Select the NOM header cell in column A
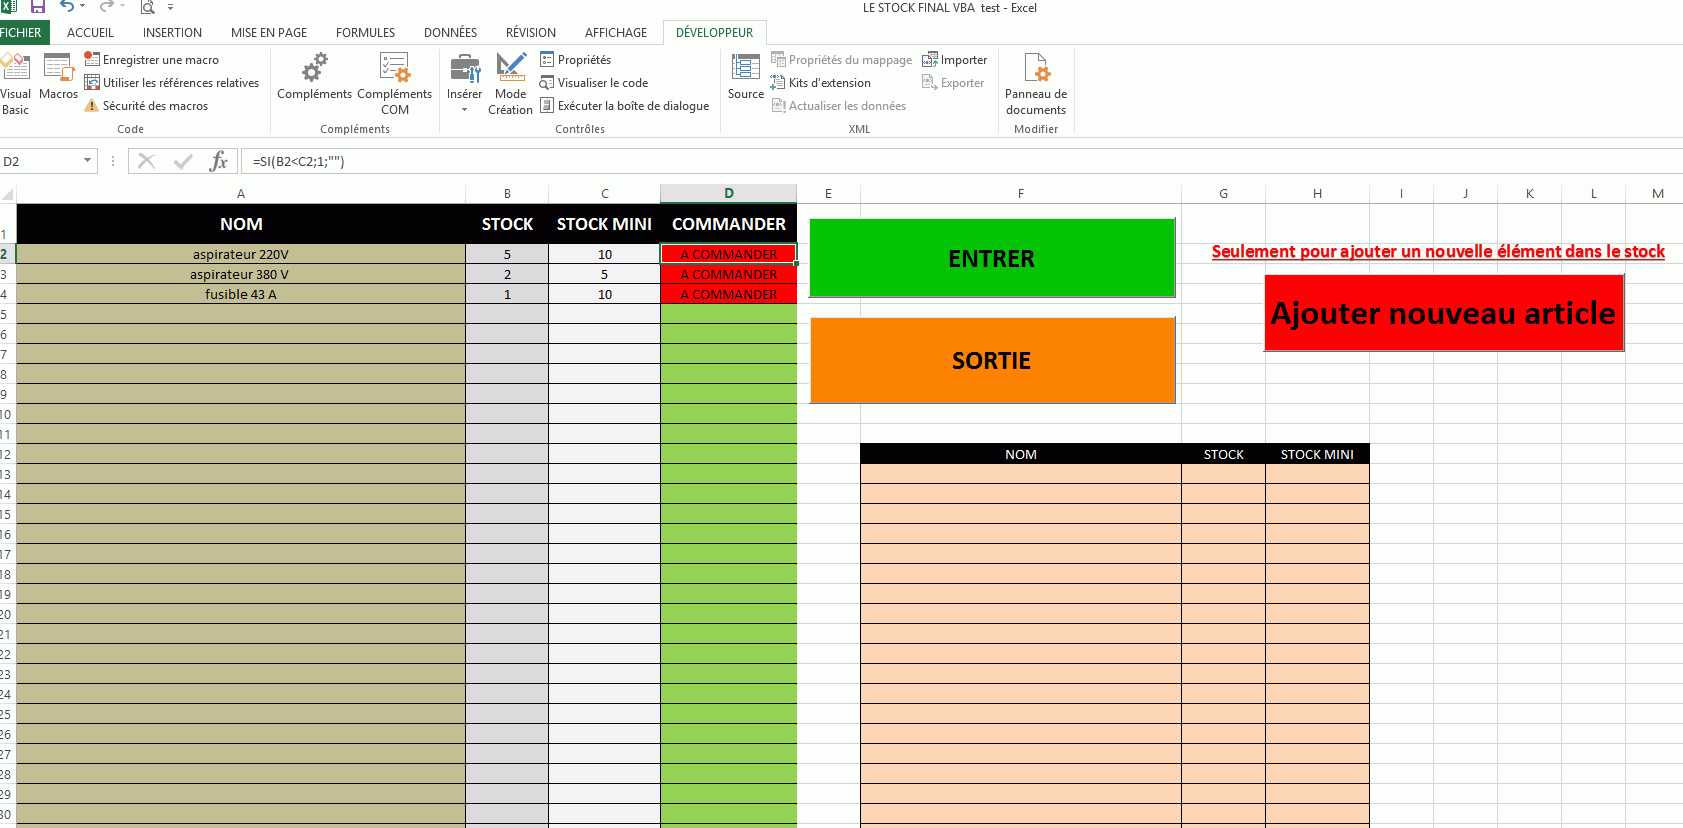The image size is (1683, 828). tap(241, 224)
